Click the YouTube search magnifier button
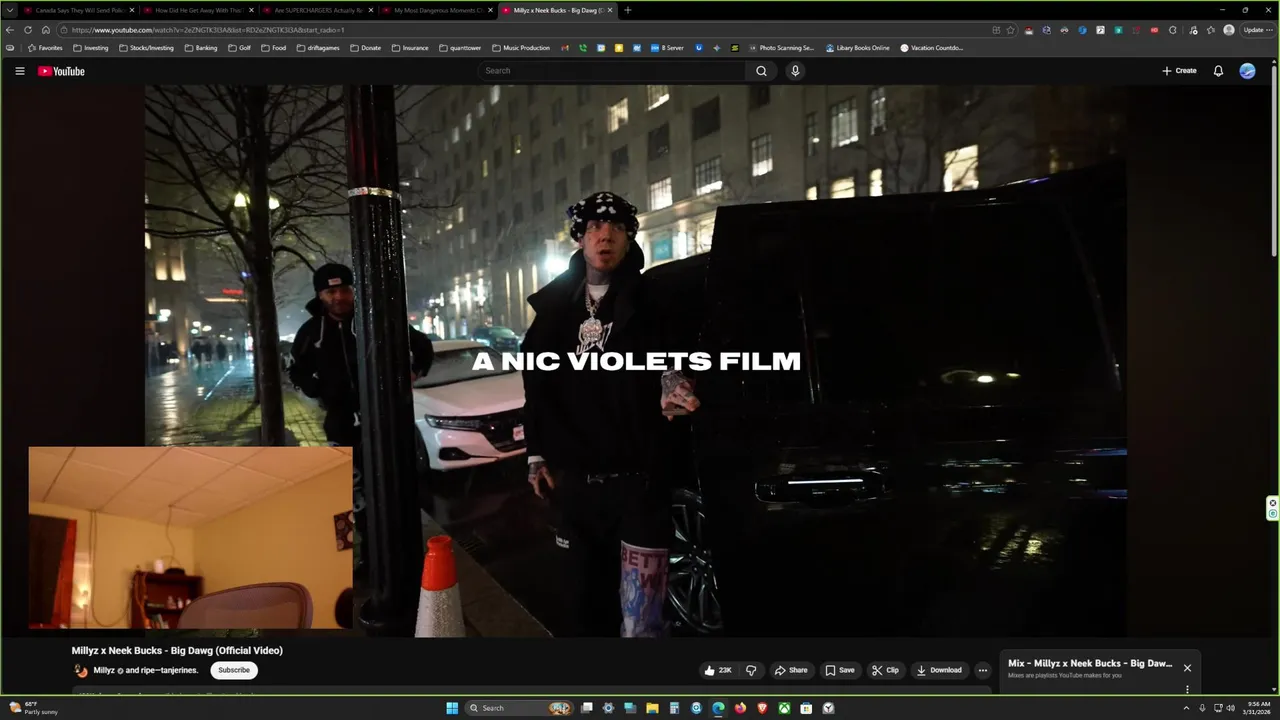Image resolution: width=1280 pixels, height=720 pixels. click(x=761, y=71)
